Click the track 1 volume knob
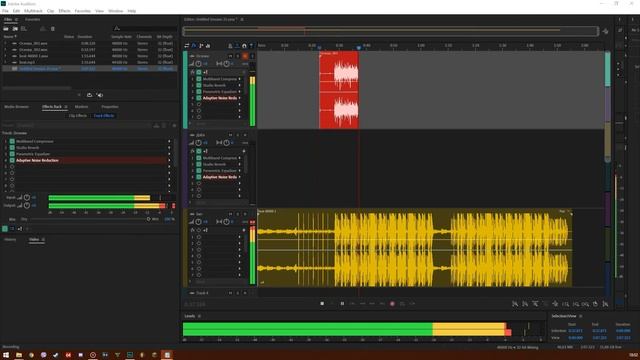The height and width of the screenshot is (360, 640). click(x=198, y=64)
